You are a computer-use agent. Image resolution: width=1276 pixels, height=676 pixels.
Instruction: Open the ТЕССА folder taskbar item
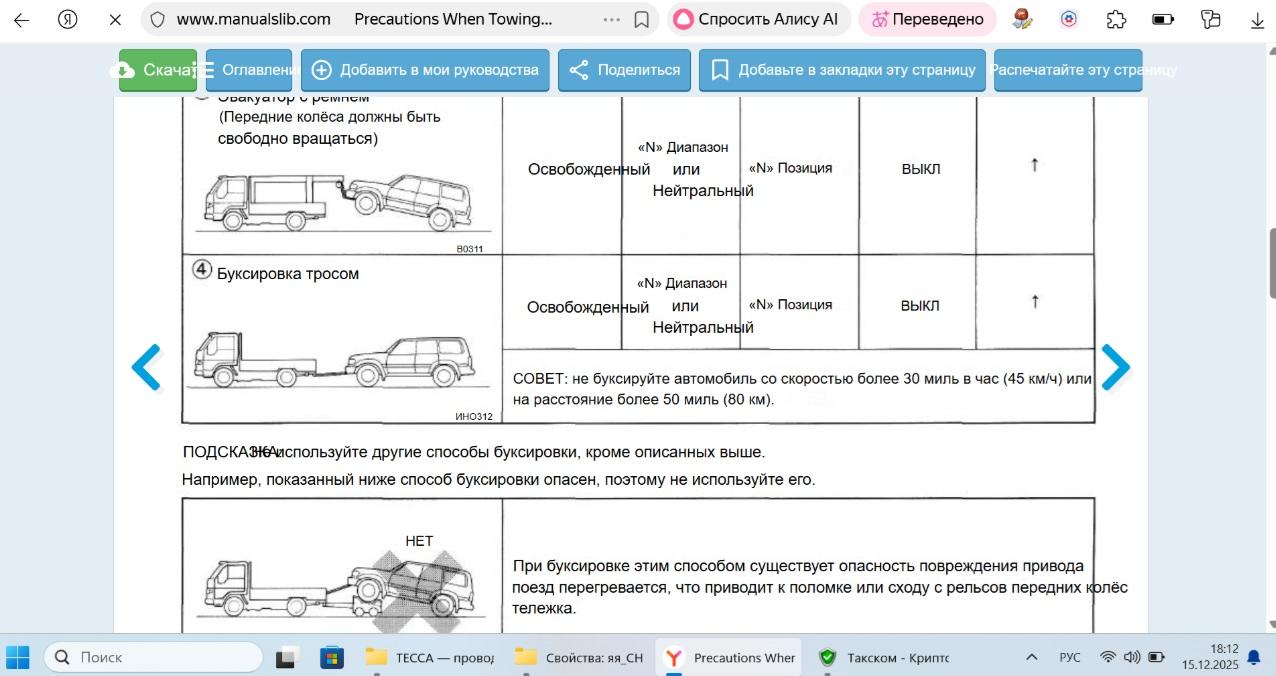click(428, 657)
